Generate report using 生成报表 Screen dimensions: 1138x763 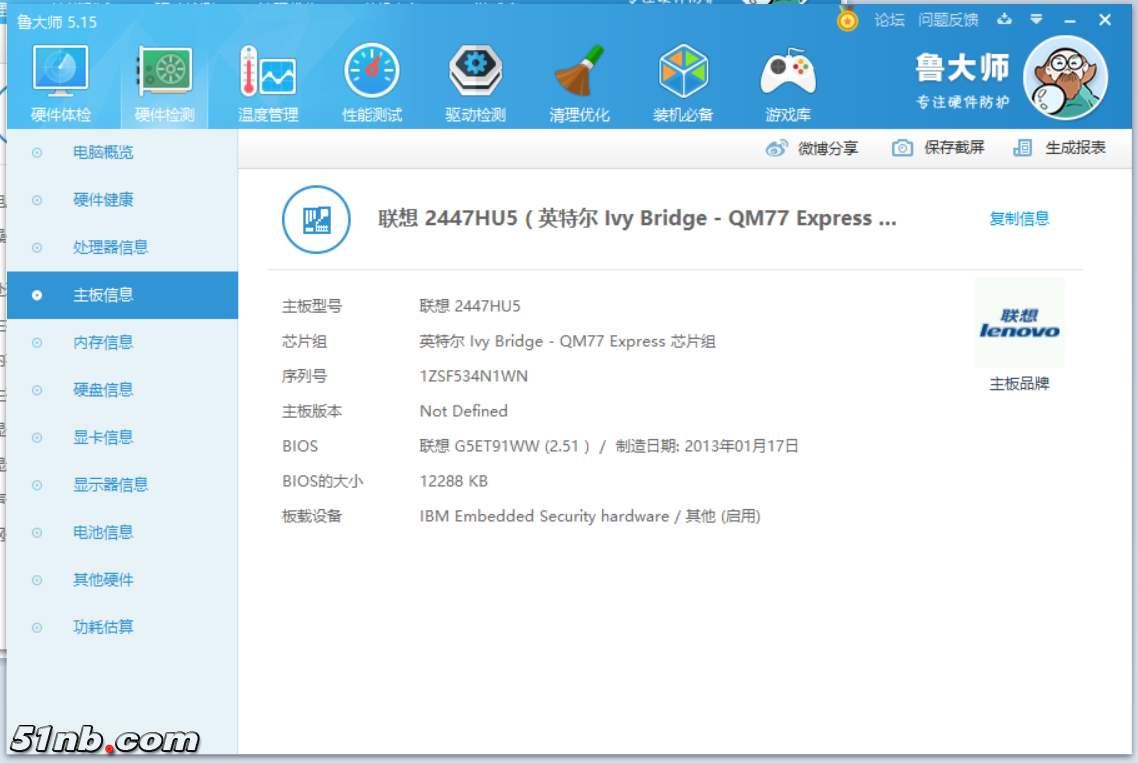[x=1060, y=148]
